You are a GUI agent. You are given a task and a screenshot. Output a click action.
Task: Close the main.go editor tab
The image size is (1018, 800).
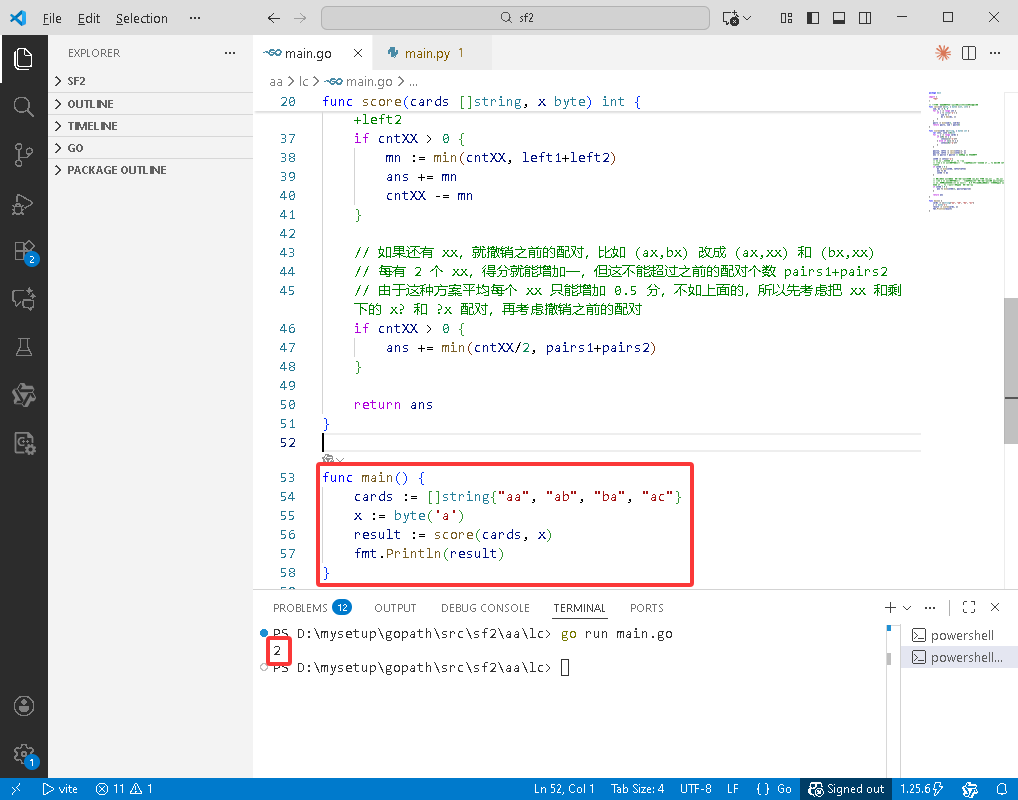tap(358, 53)
